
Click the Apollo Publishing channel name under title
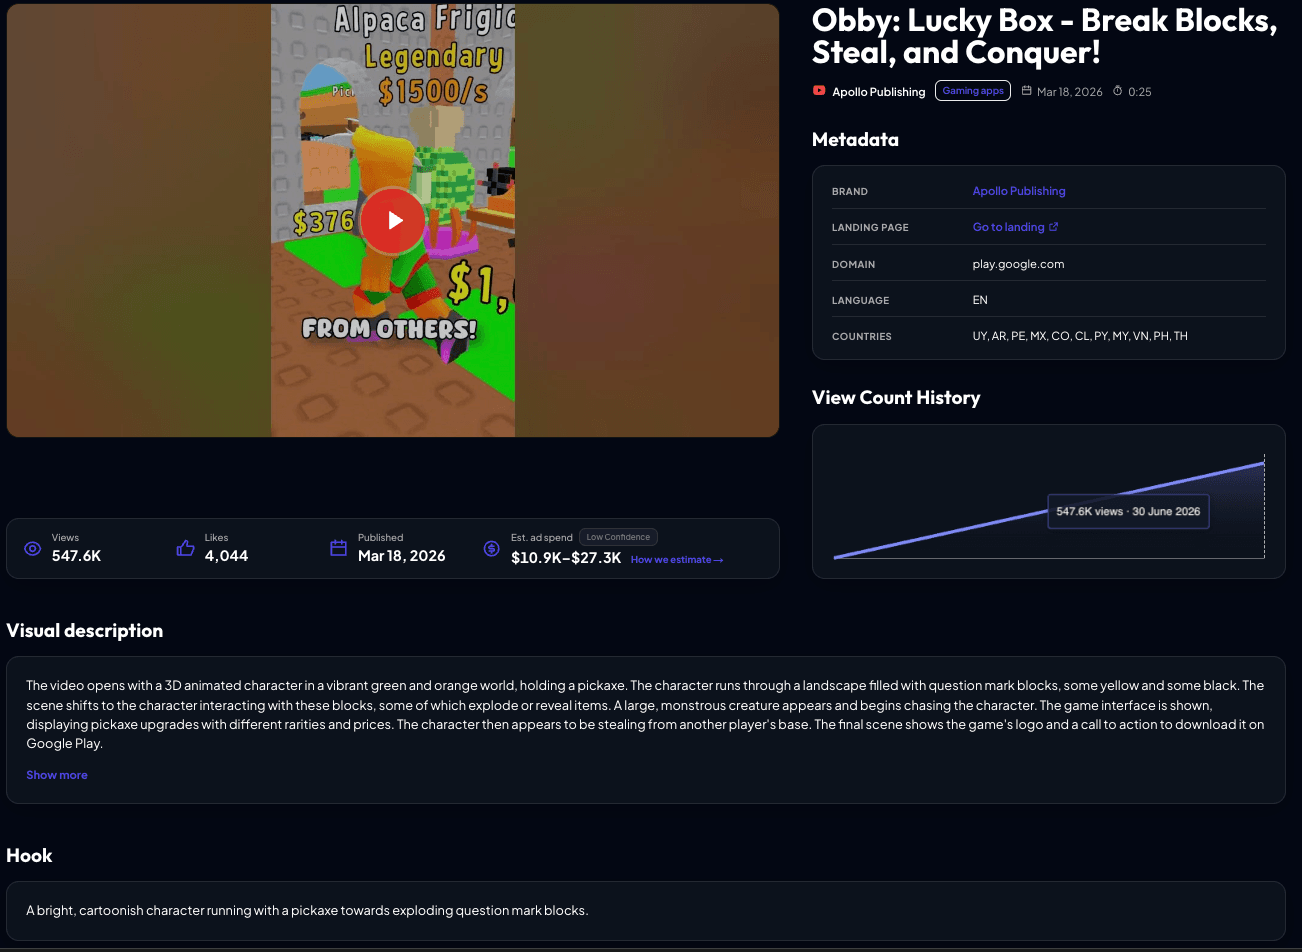click(x=879, y=92)
